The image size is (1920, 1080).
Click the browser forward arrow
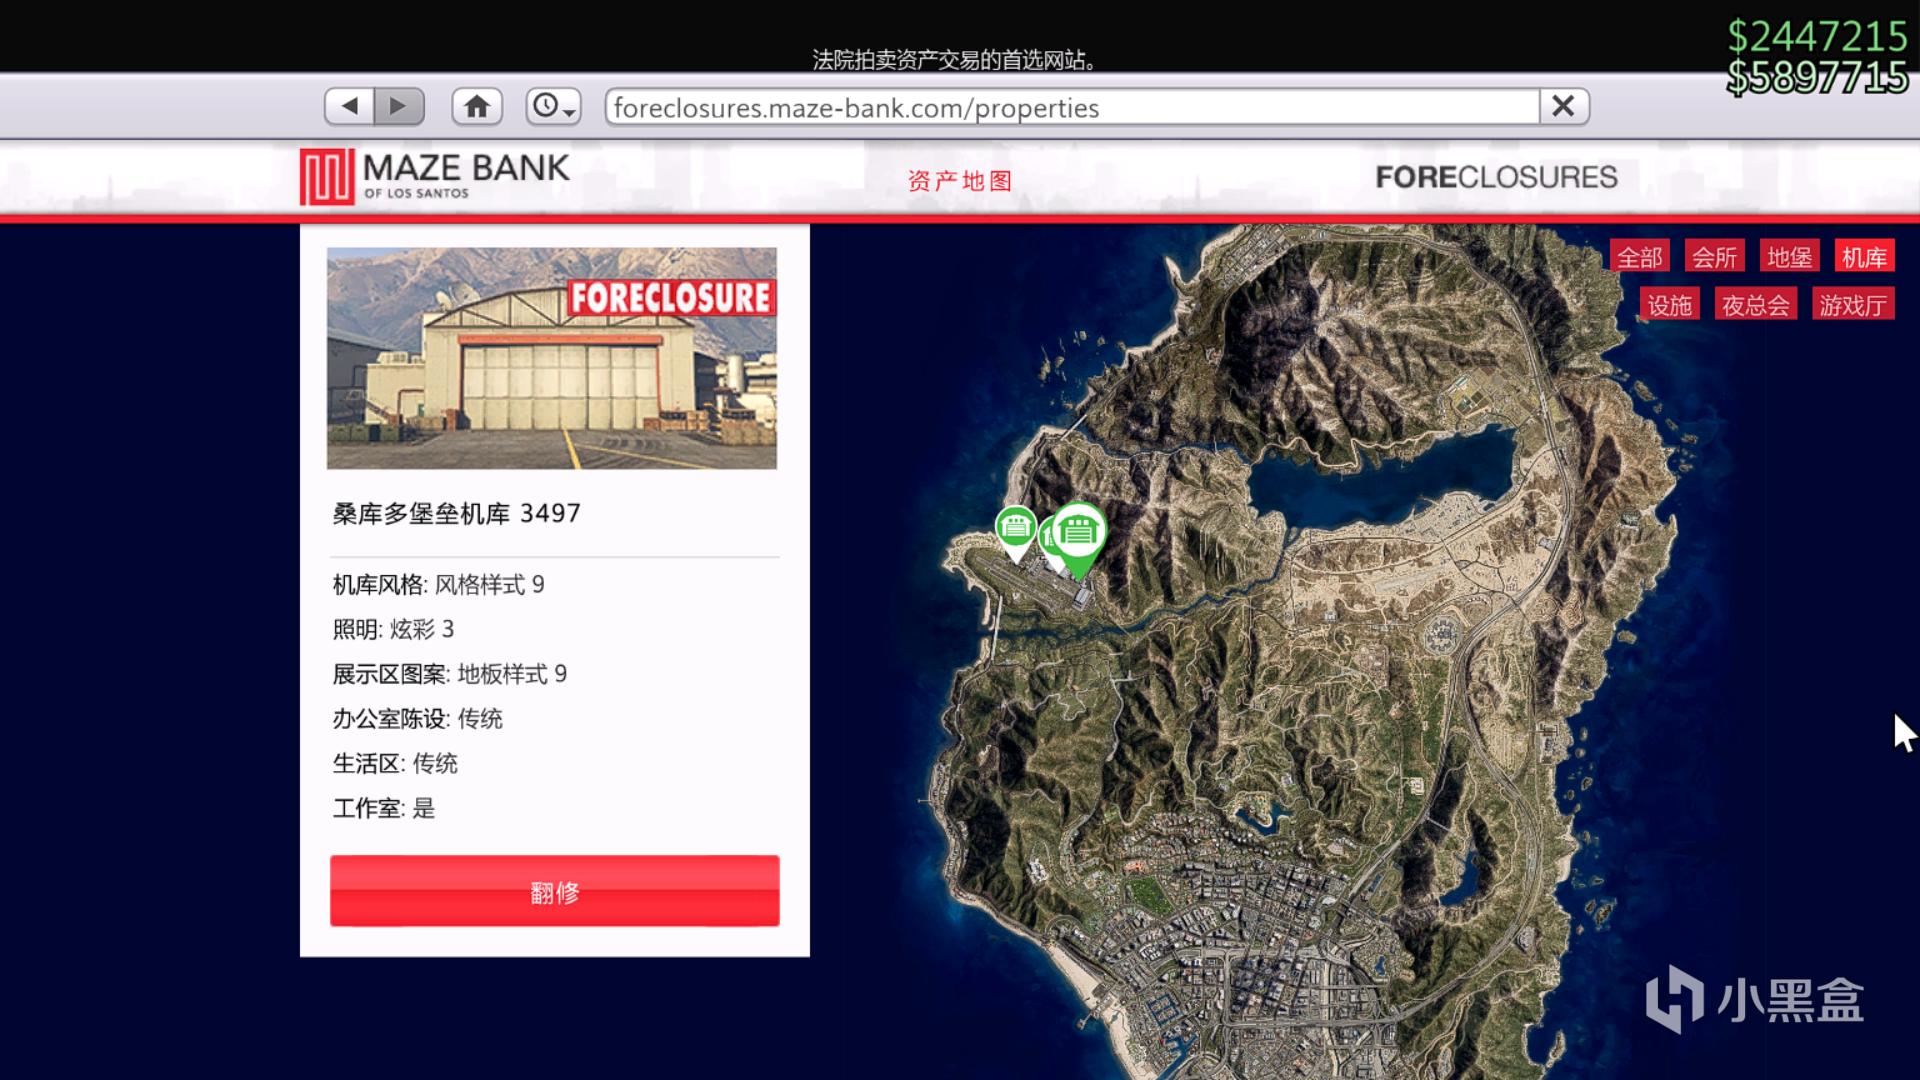399,106
